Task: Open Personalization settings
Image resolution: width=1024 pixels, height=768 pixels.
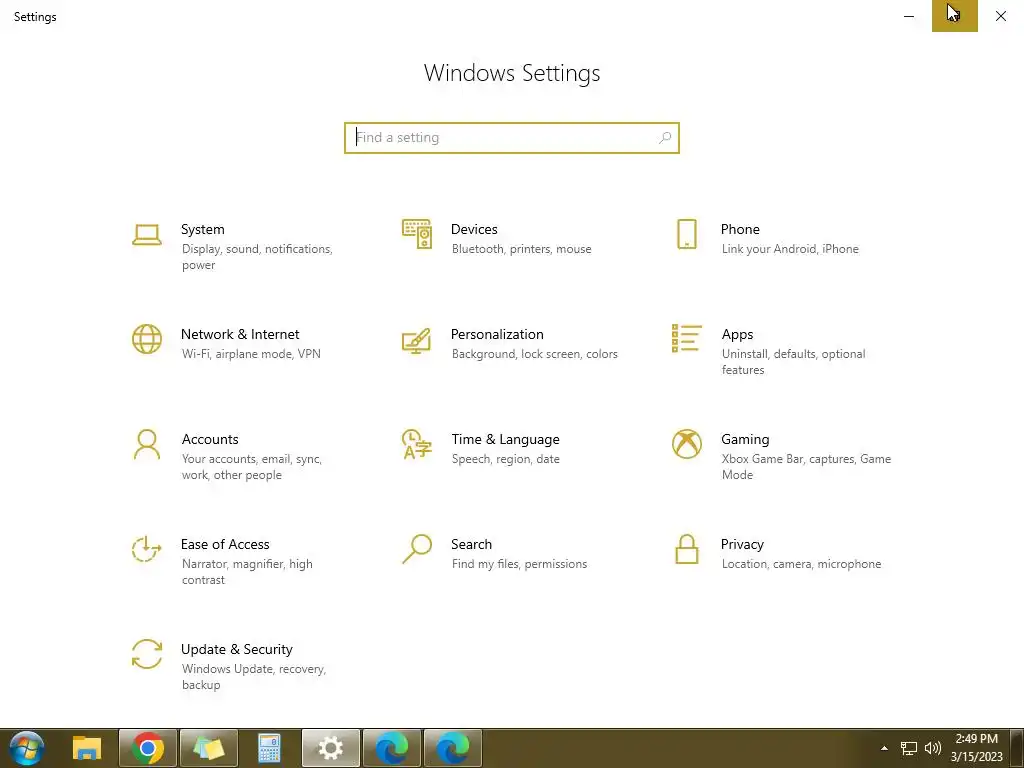Action: 509,344
